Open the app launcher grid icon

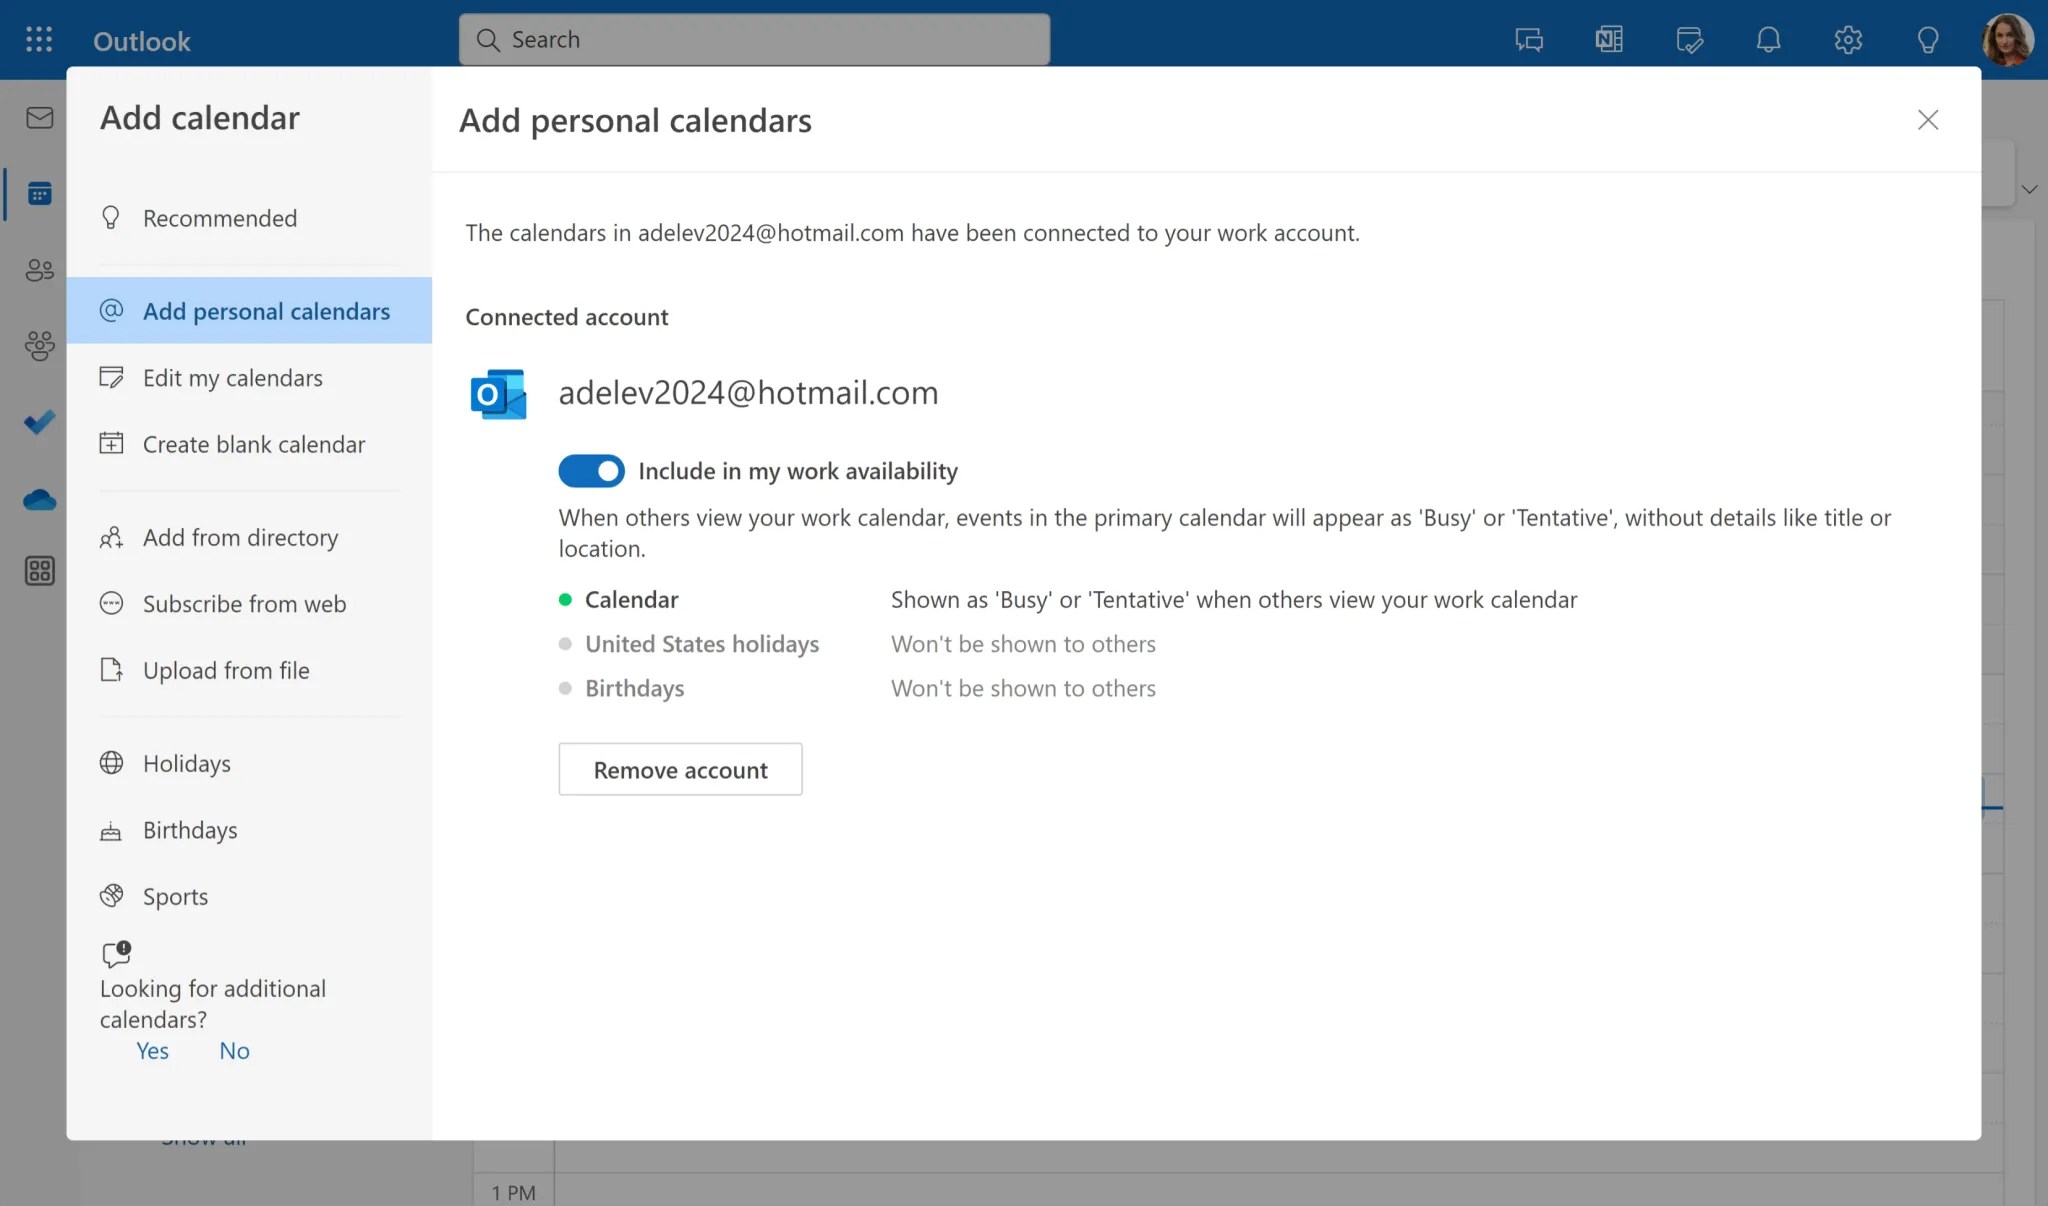(39, 40)
